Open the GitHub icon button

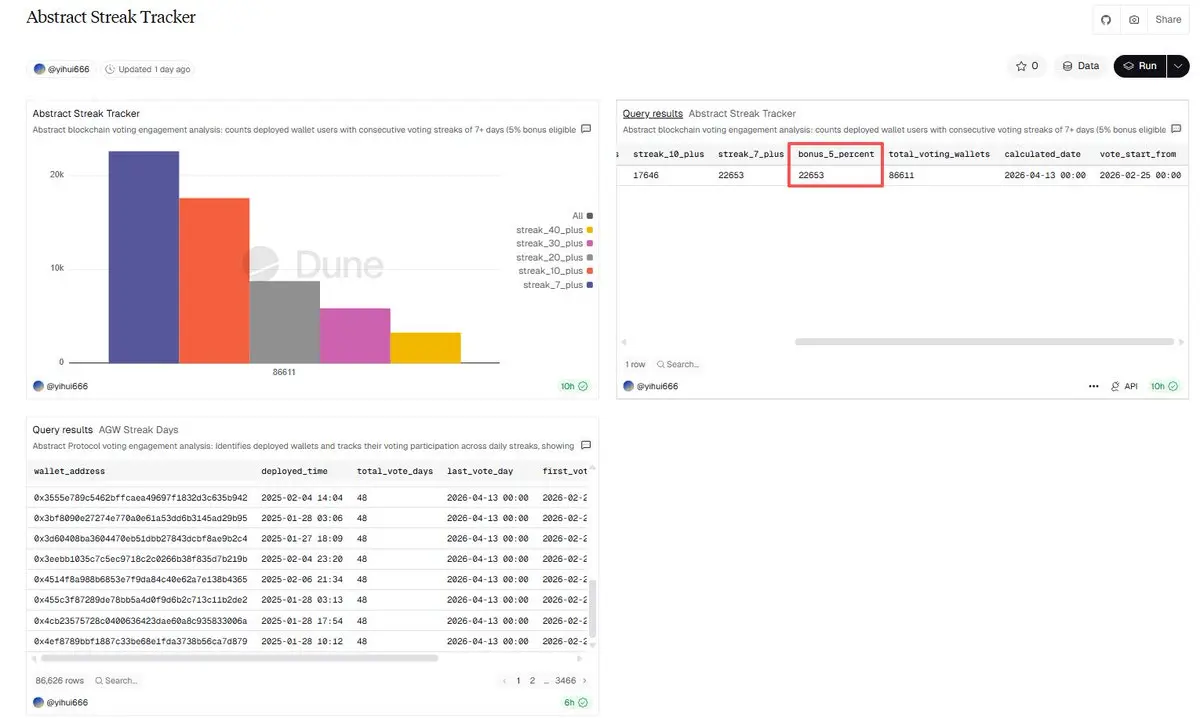click(1105, 20)
